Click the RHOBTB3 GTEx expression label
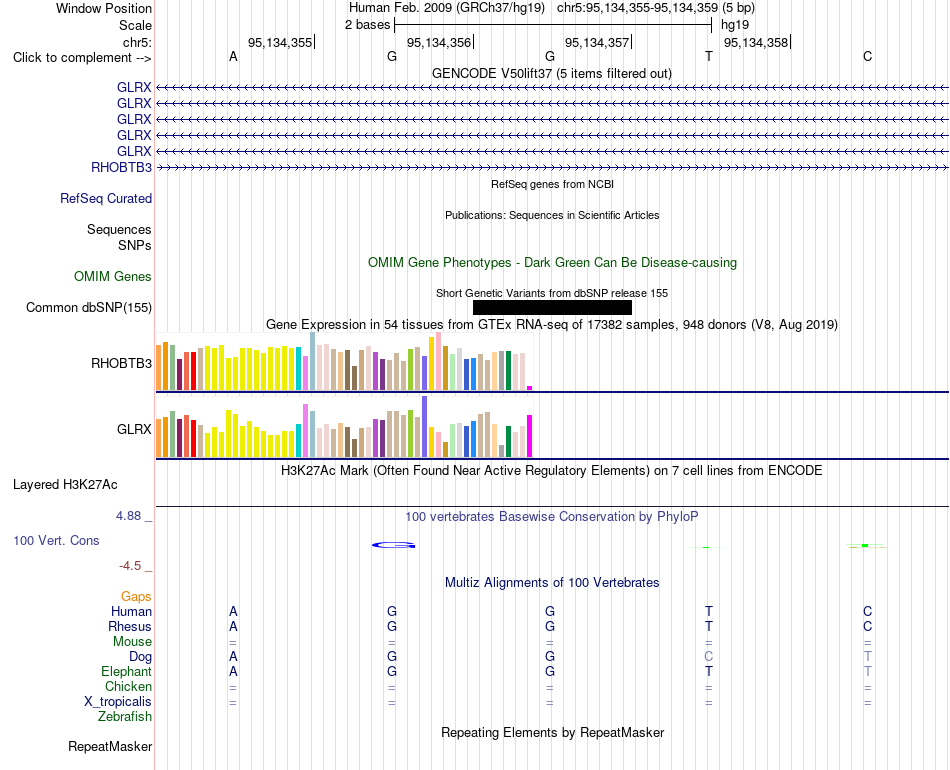Image resolution: width=950 pixels, height=770 pixels. (121, 363)
